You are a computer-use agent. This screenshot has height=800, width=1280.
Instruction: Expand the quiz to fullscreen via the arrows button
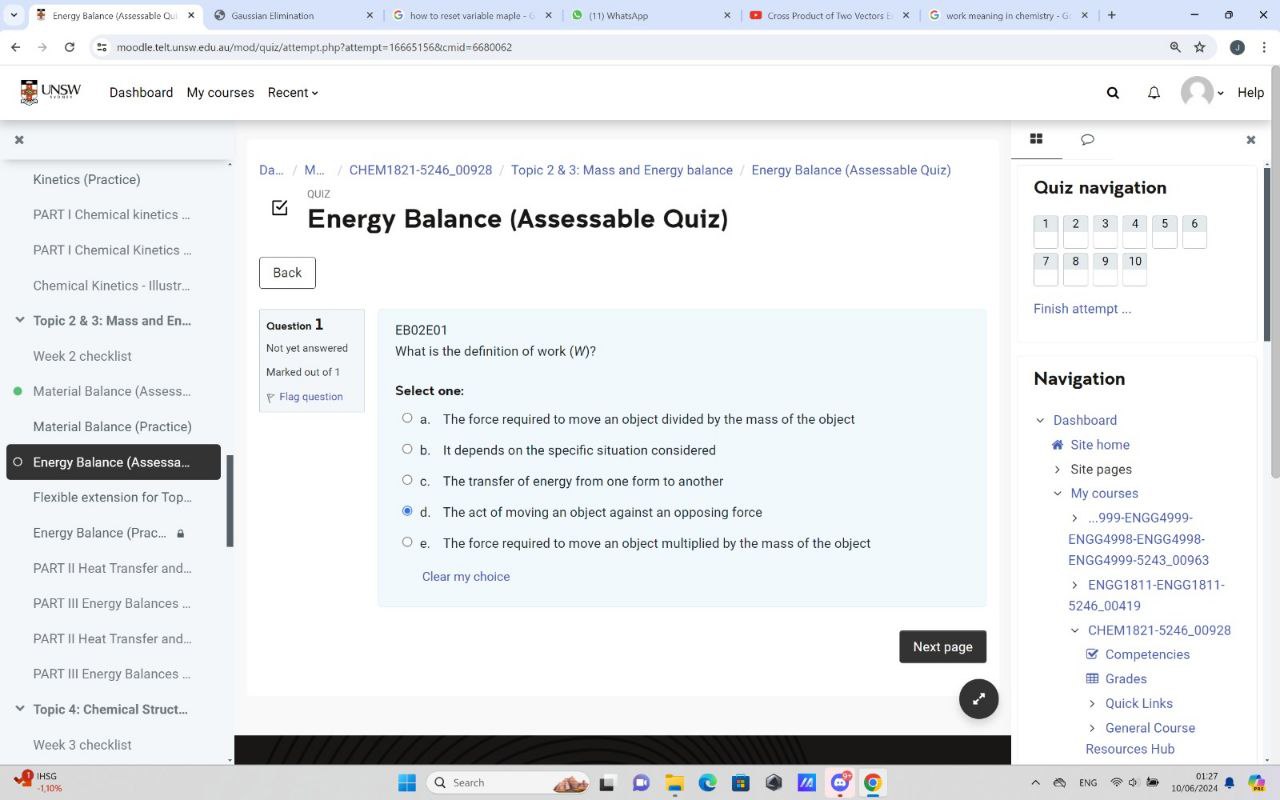coord(978,698)
